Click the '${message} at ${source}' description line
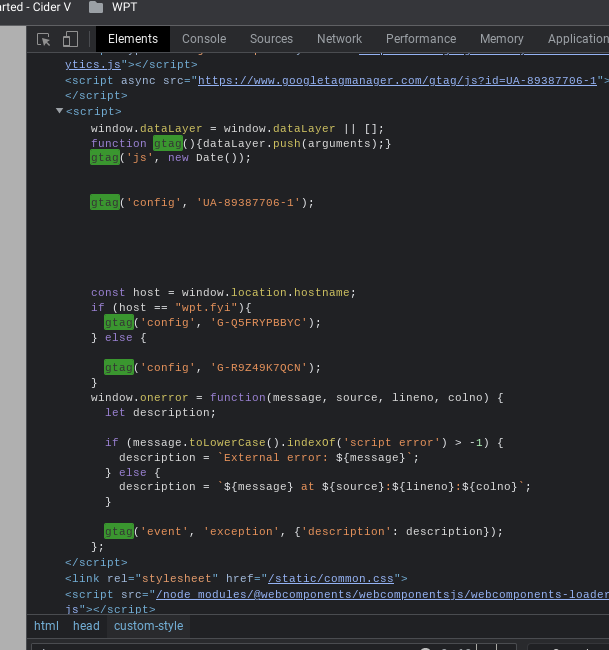The width and height of the screenshot is (609, 650). tap(325, 486)
